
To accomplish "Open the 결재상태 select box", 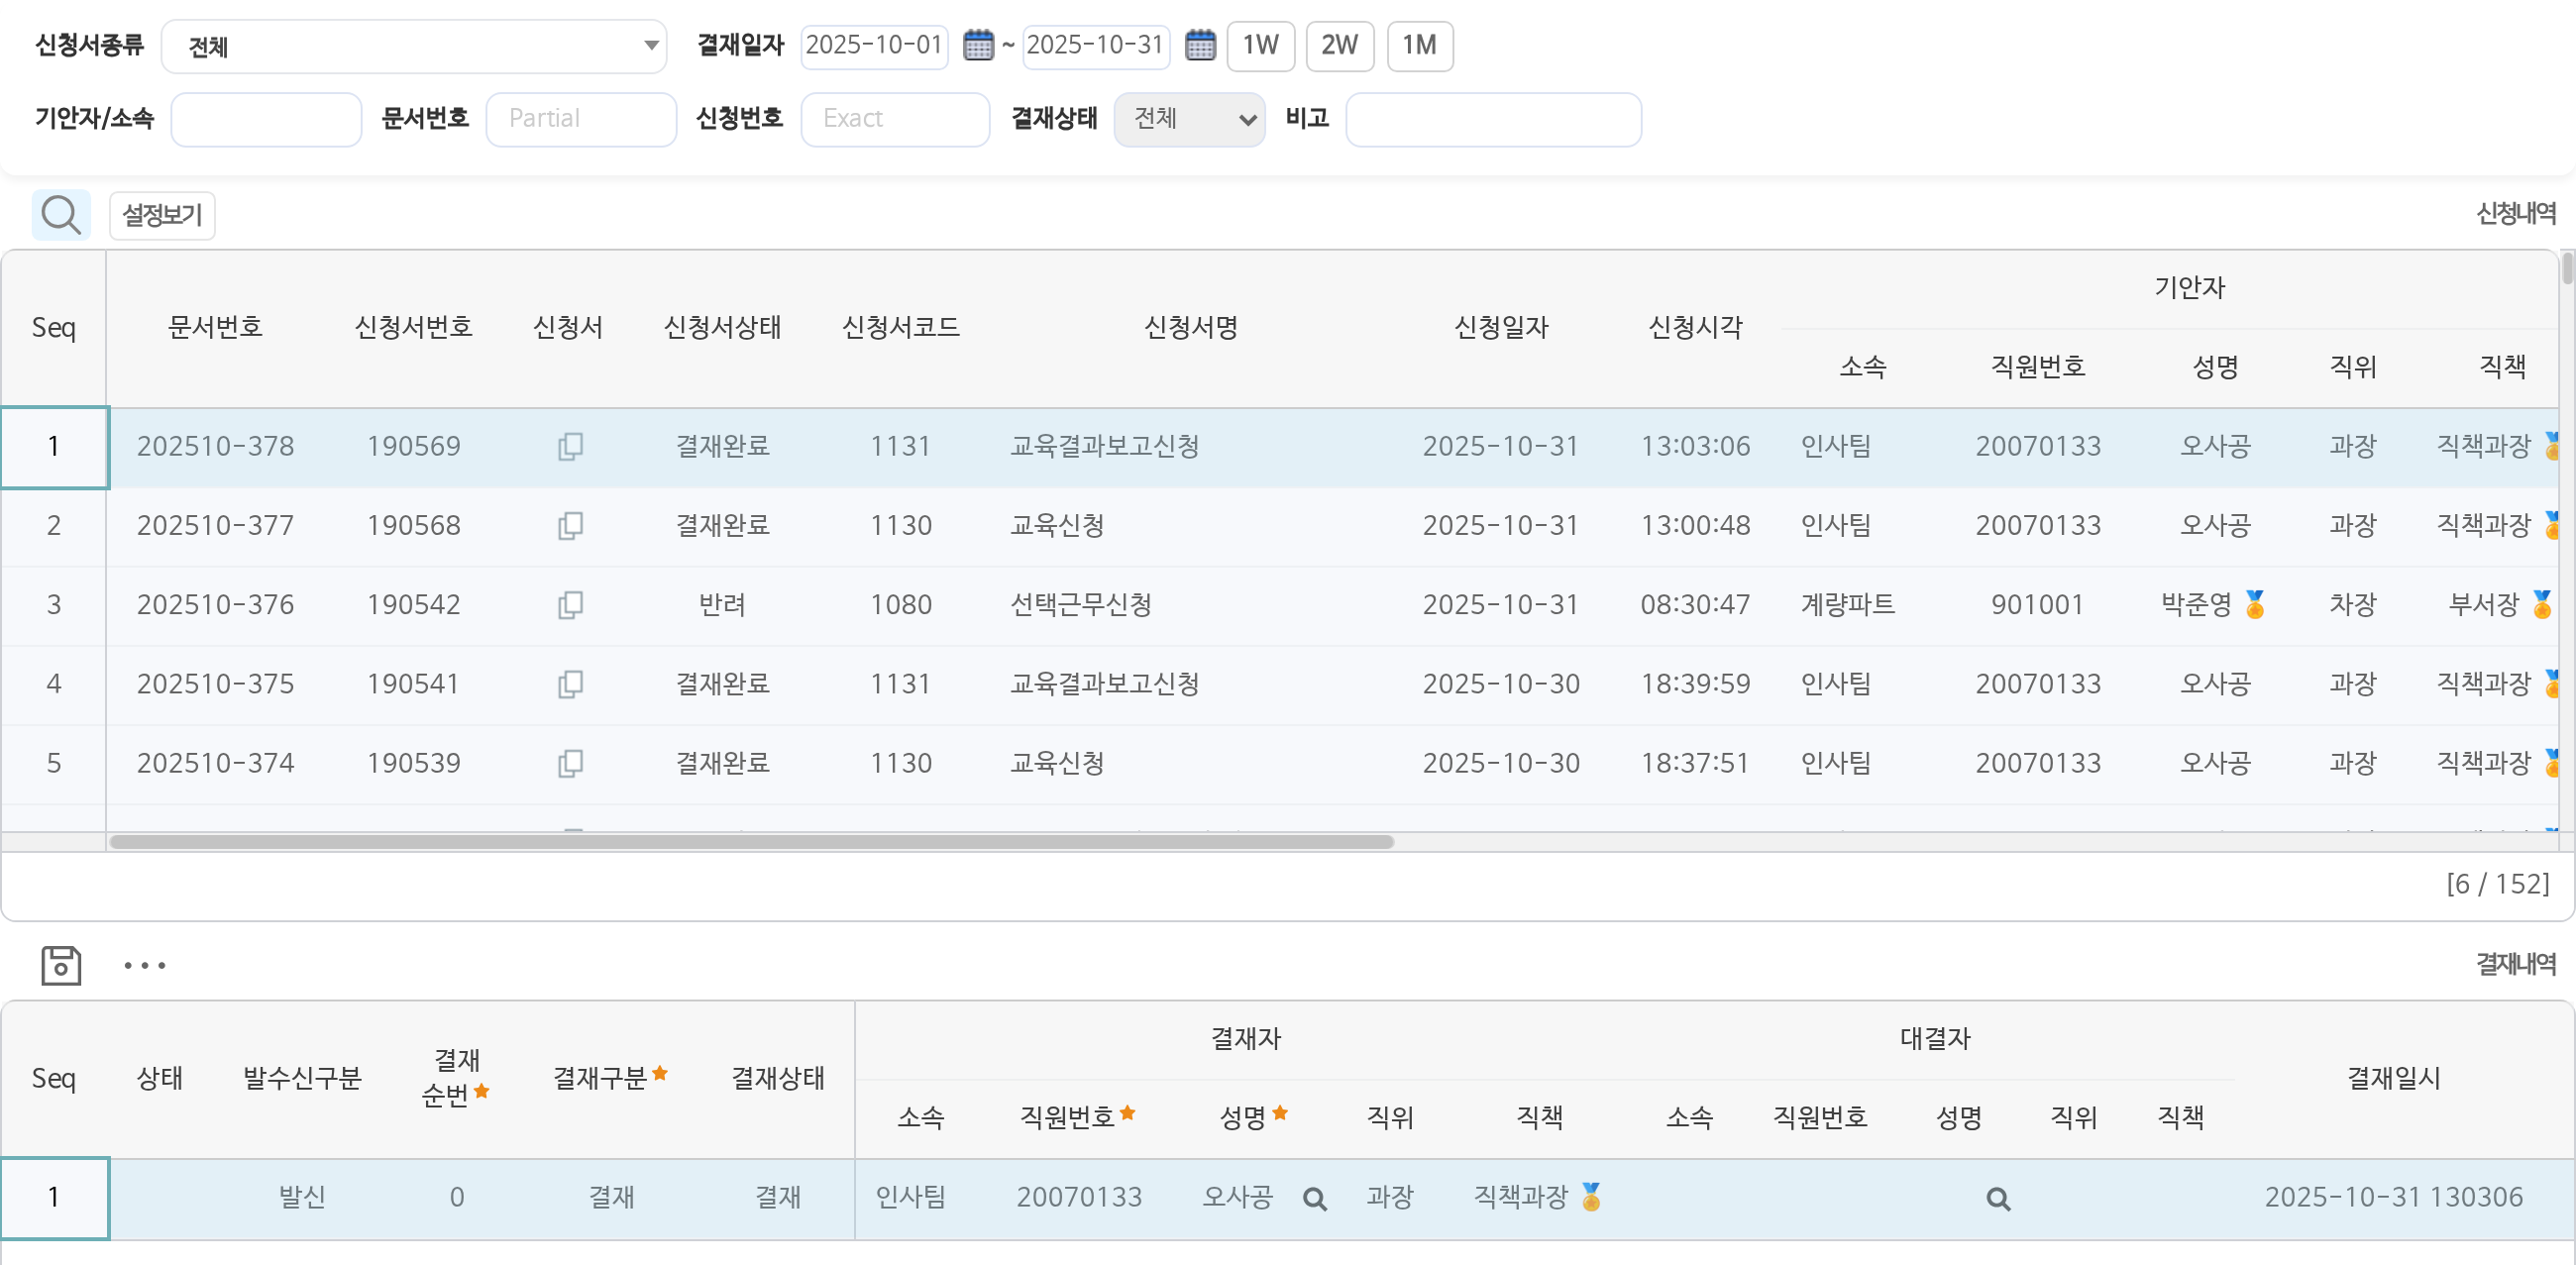I will coord(1189,119).
